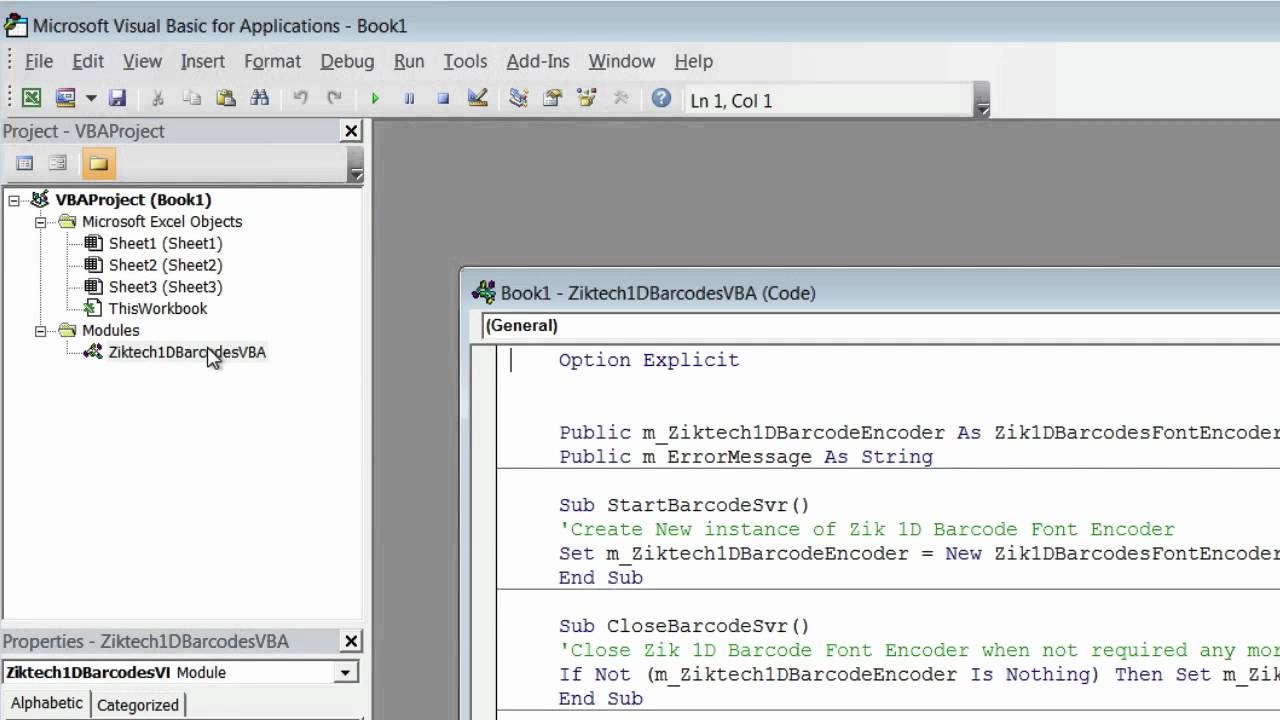Click the Redo toolbar icon
This screenshot has height=720, width=1280.
pos(334,98)
